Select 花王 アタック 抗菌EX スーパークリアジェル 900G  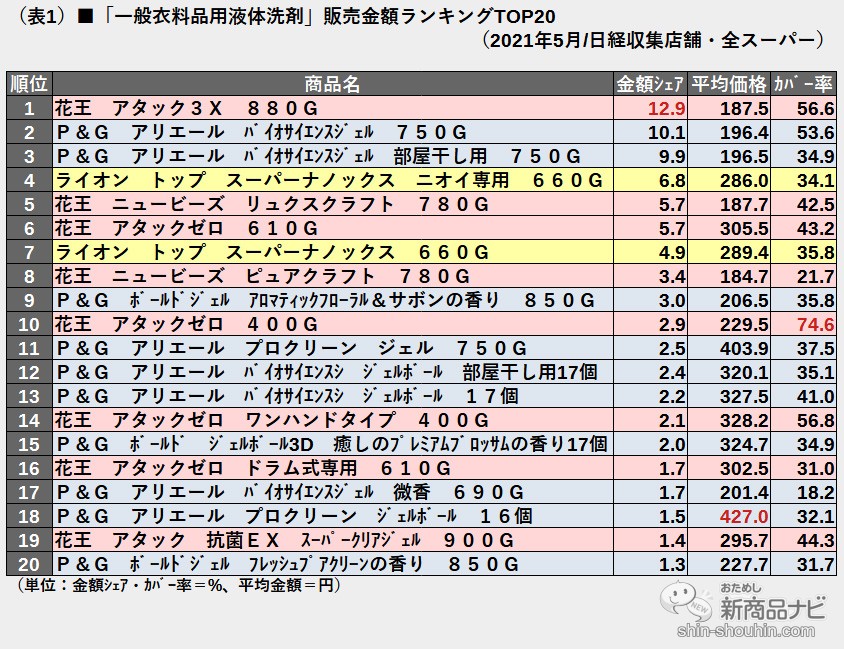[x=332, y=540]
